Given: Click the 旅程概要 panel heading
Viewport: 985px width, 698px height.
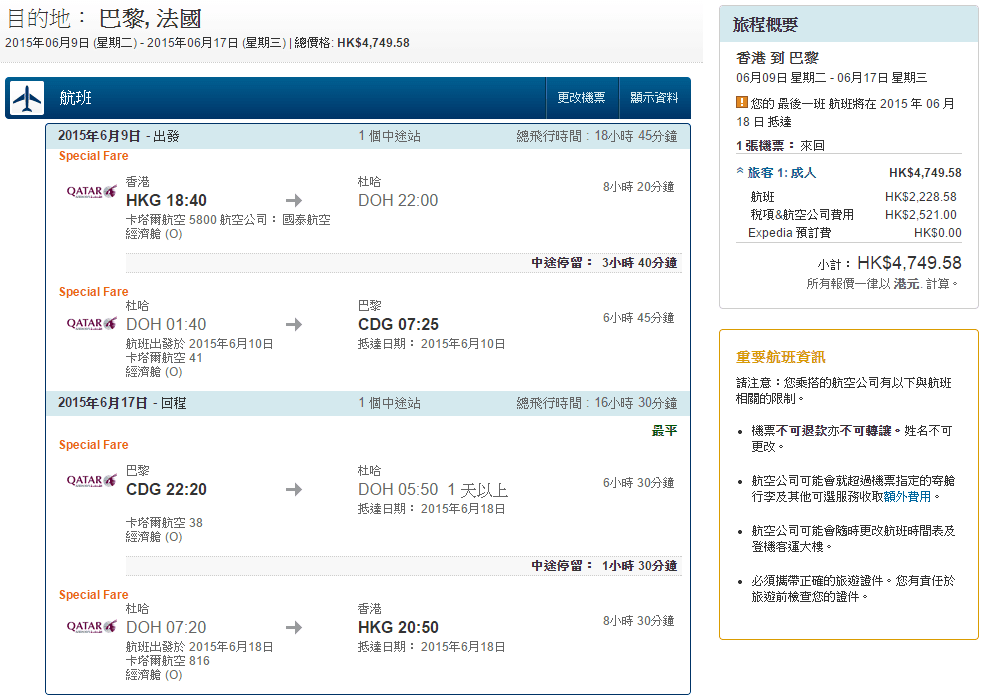Looking at the screenshot, I should (765, 25).
